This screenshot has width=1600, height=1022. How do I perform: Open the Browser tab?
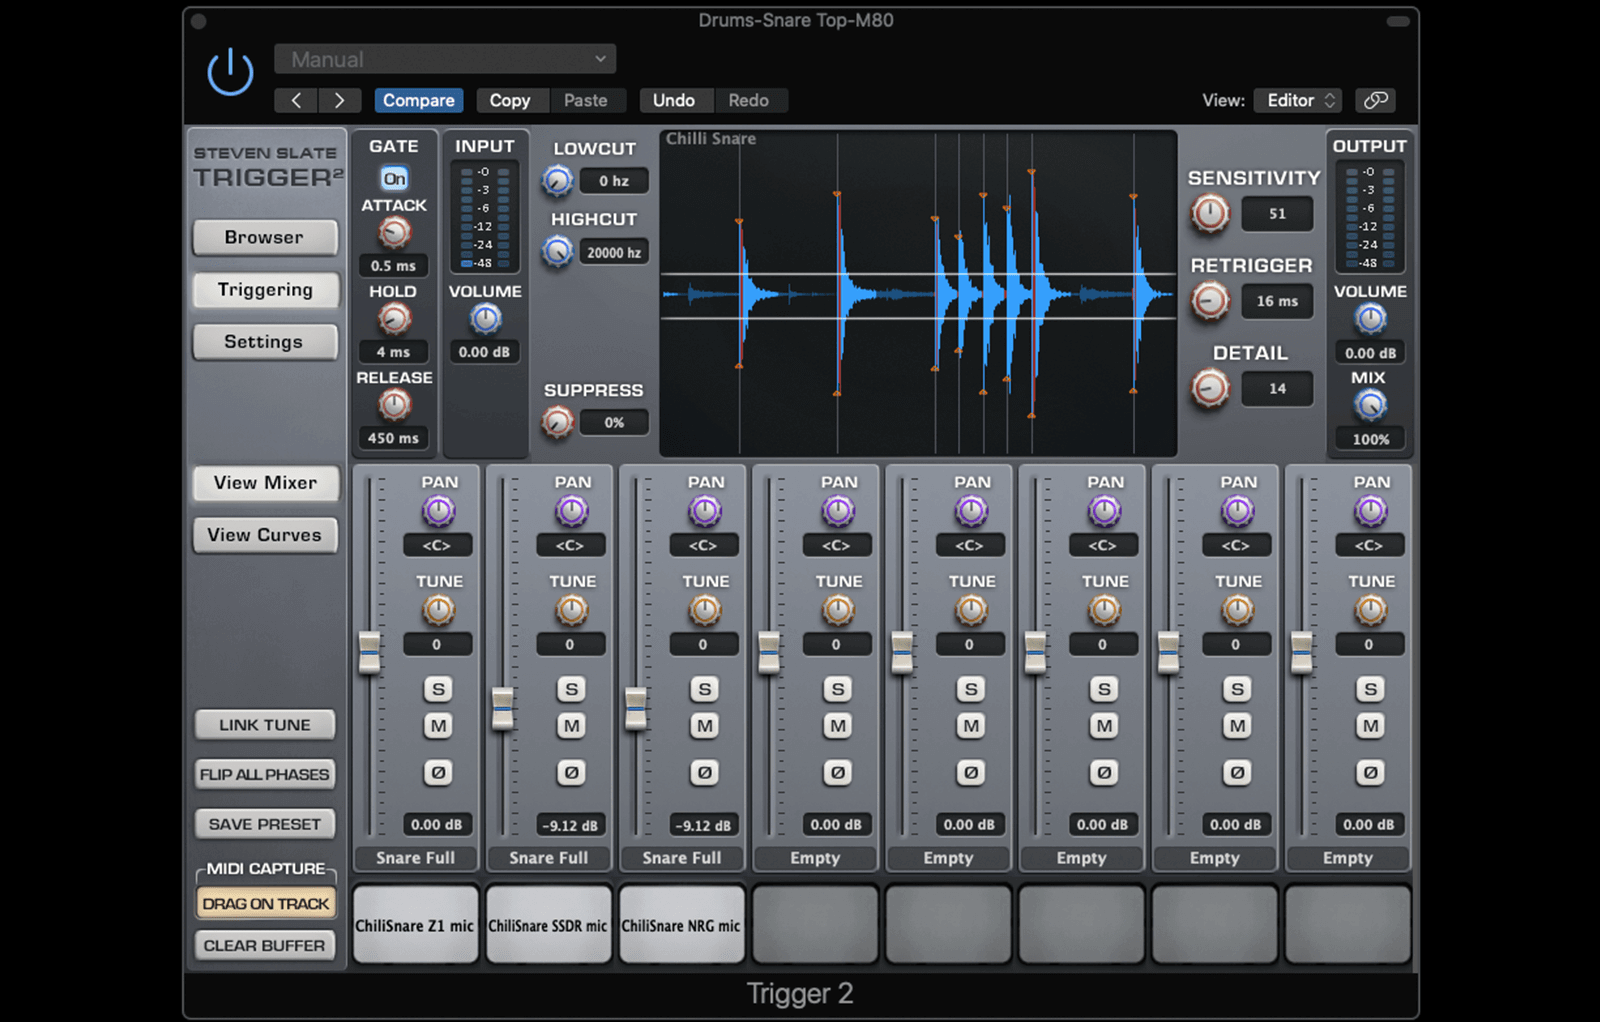point(264,238)
